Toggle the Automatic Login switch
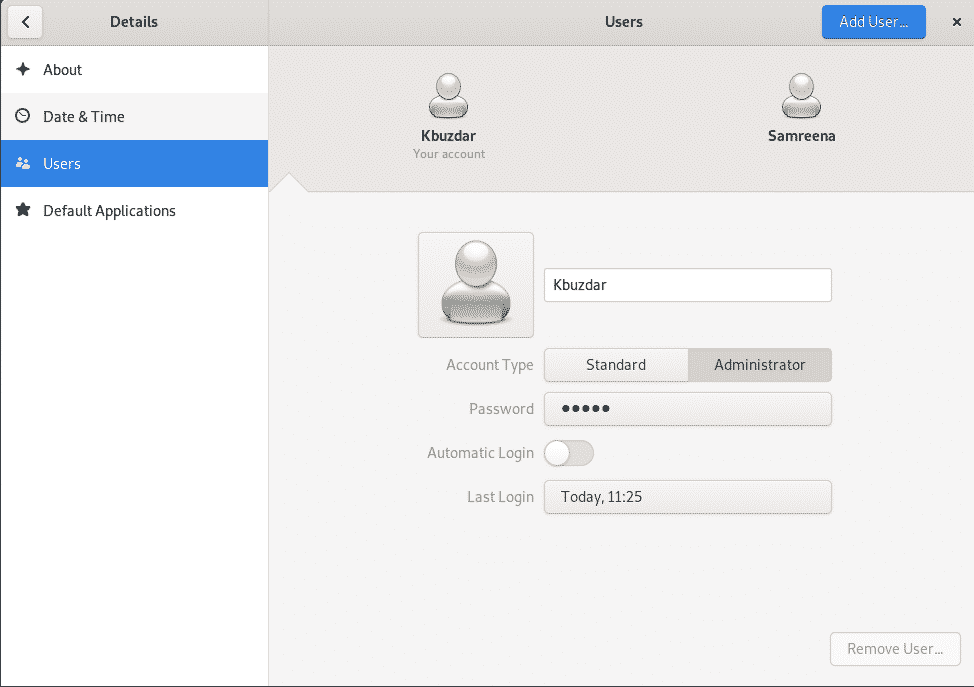974x687 pixels. coord(568,453)
